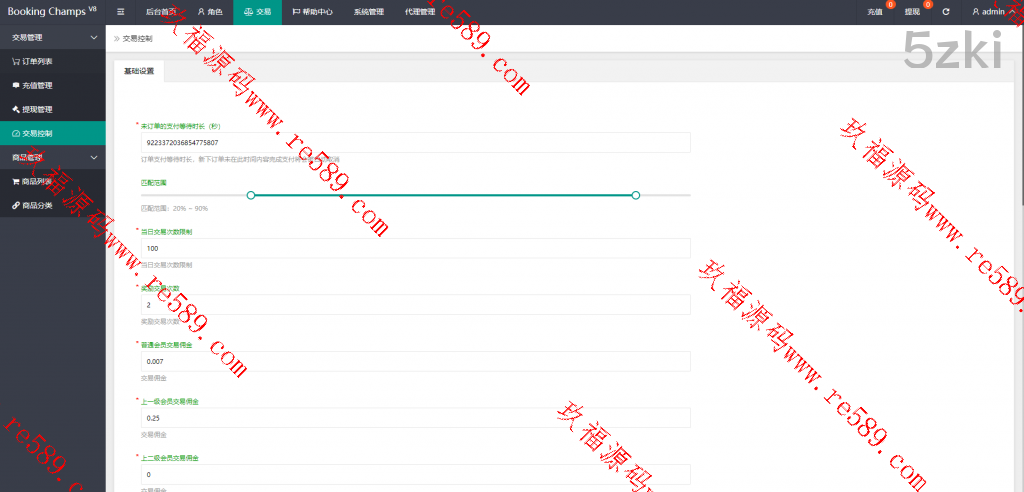Open the admin user dropdown
This screenshot has height=492, width=1024.
[x=992, y=12]
